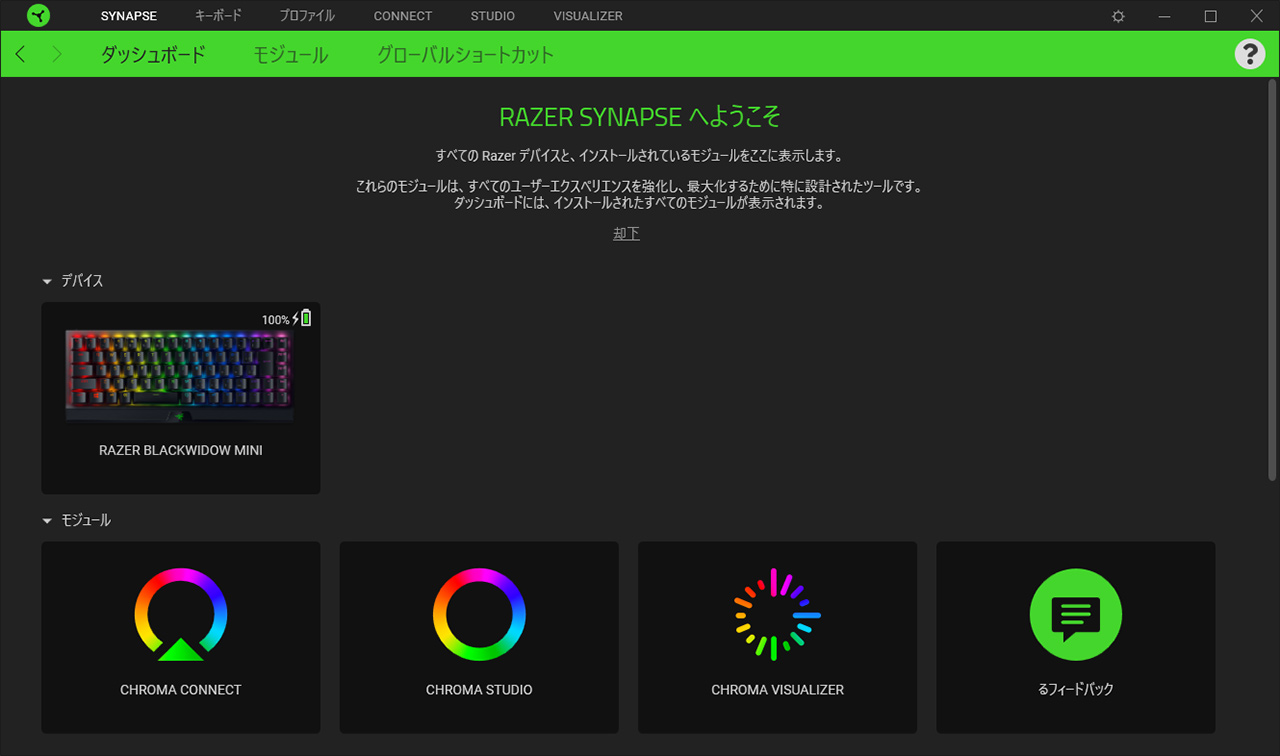Switch to the SYNAPSE top tab
1280x756 pixels.
pos(129,16)
